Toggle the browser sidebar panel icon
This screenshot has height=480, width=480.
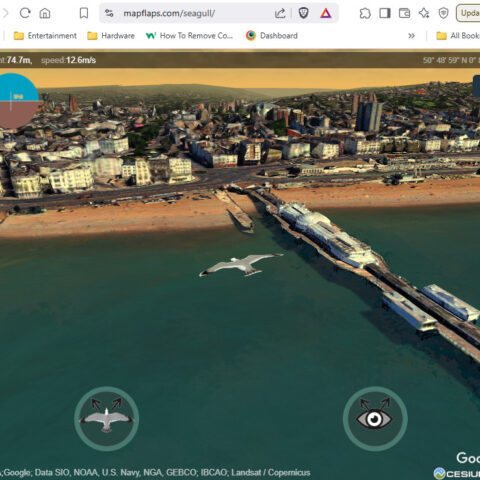(385, 13)
